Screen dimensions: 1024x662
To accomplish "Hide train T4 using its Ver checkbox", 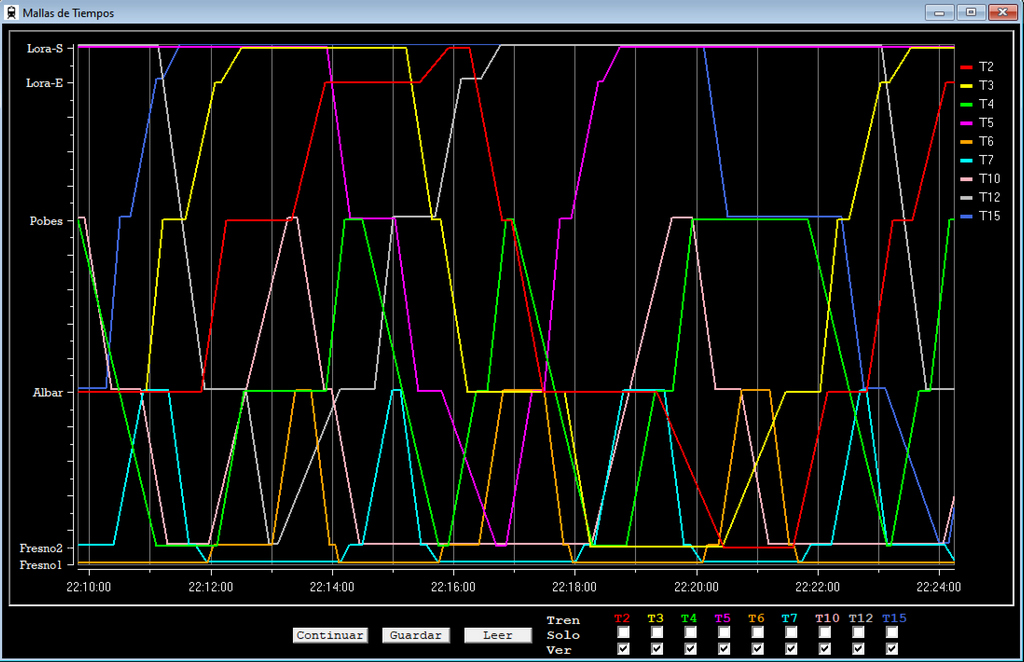I will 691,649.
